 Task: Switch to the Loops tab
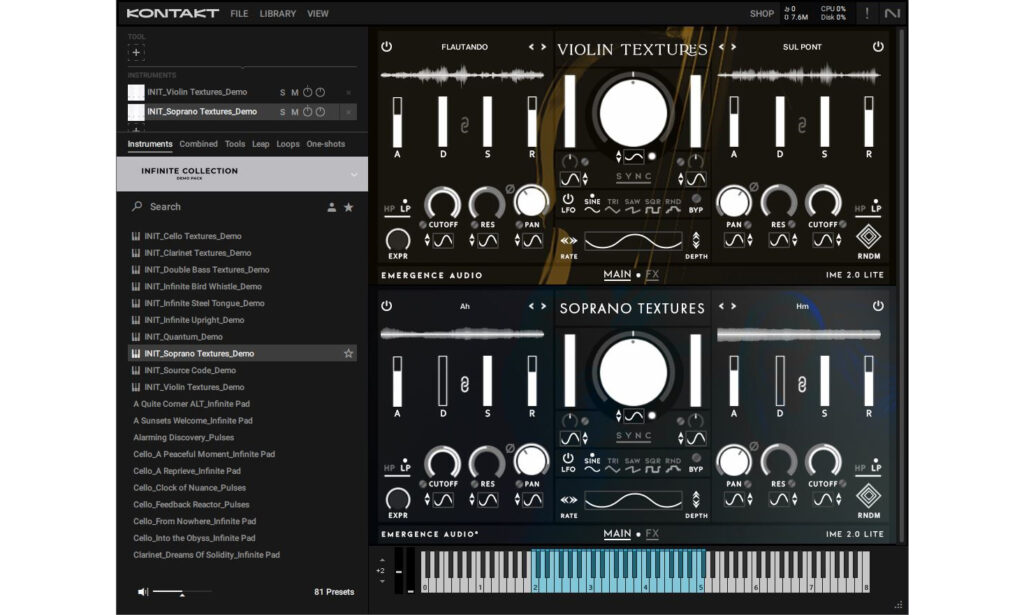coord(288,144)
